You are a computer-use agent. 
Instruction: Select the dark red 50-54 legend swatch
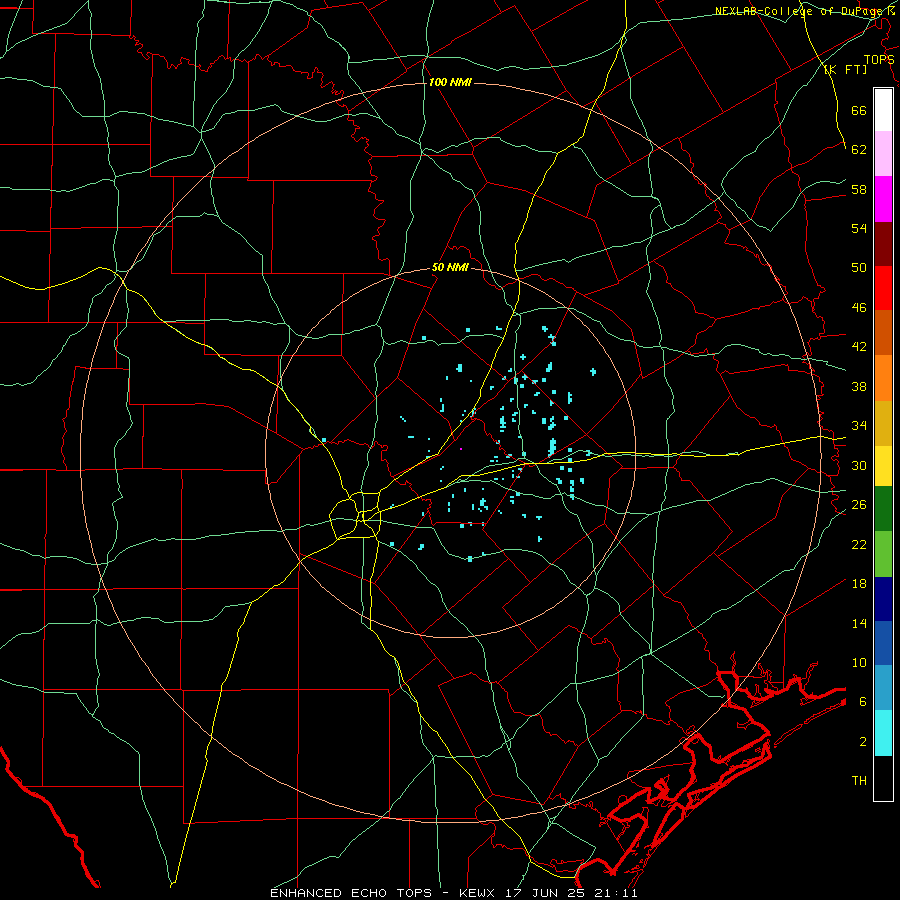[x=883, y=244]
